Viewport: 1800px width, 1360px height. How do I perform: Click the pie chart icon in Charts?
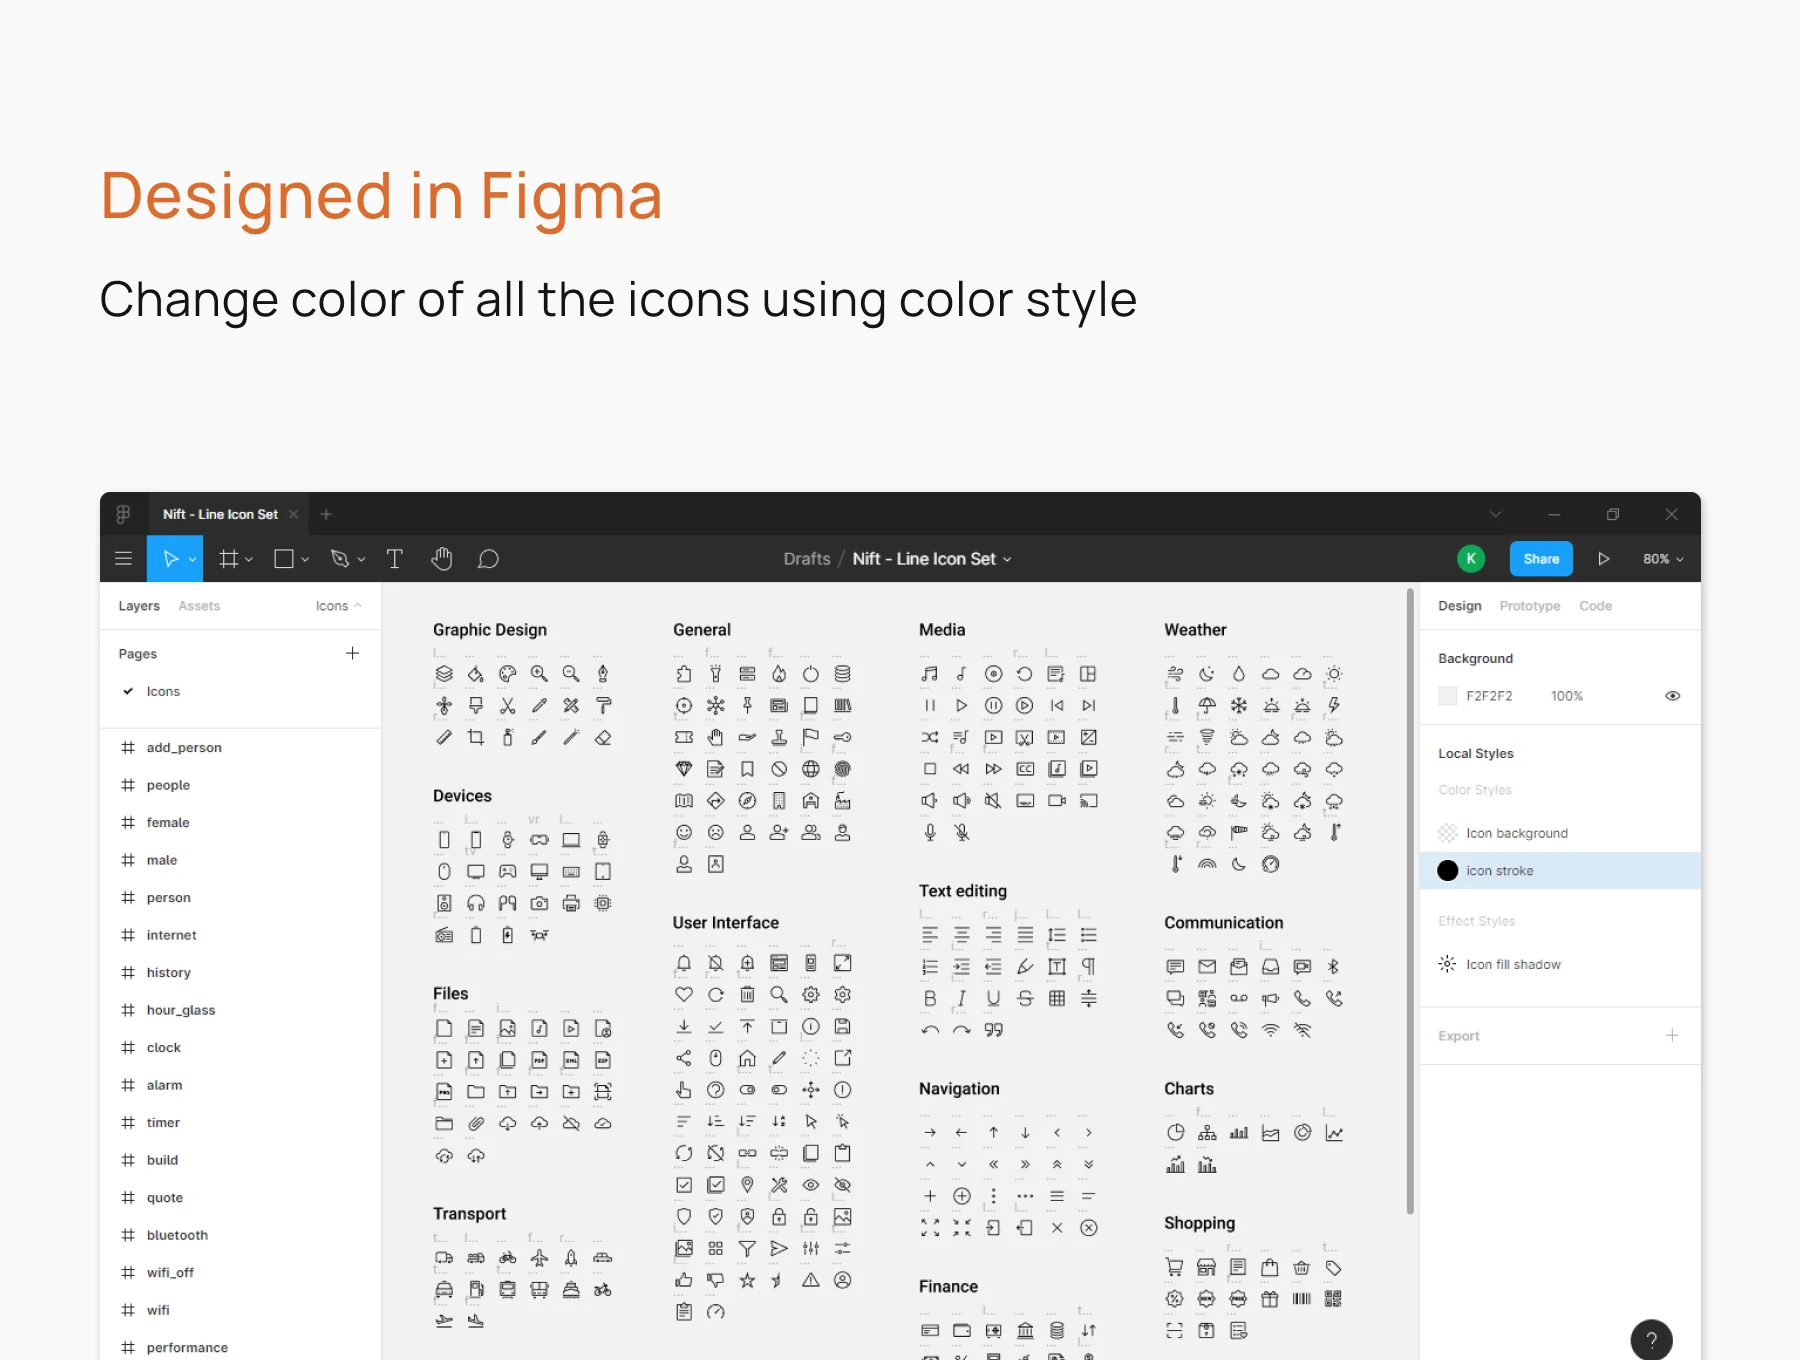tap(1176, 1132)
